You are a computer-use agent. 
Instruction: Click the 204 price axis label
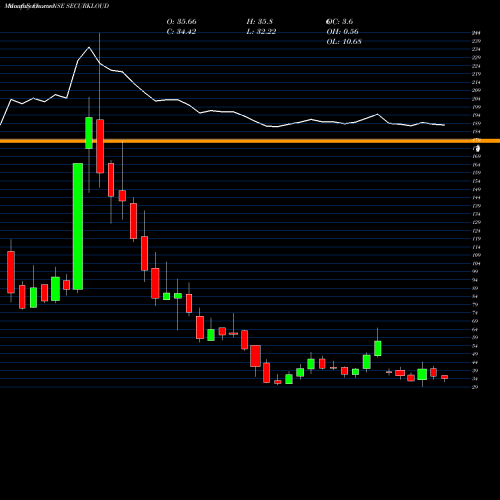476,99
